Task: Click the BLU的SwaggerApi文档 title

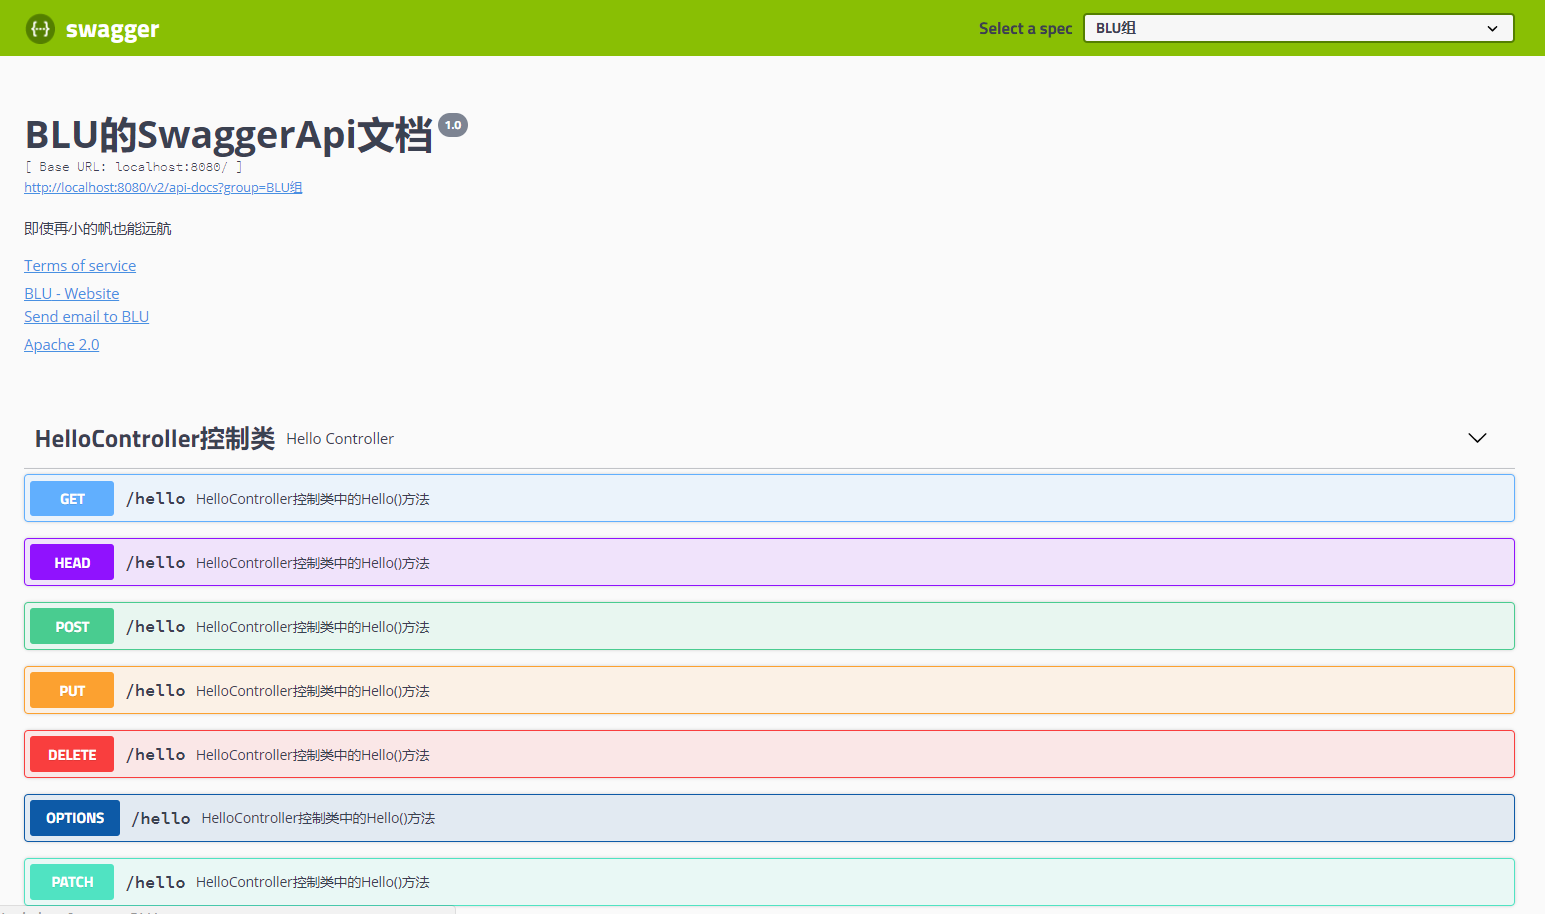Action: pos(229,135)
